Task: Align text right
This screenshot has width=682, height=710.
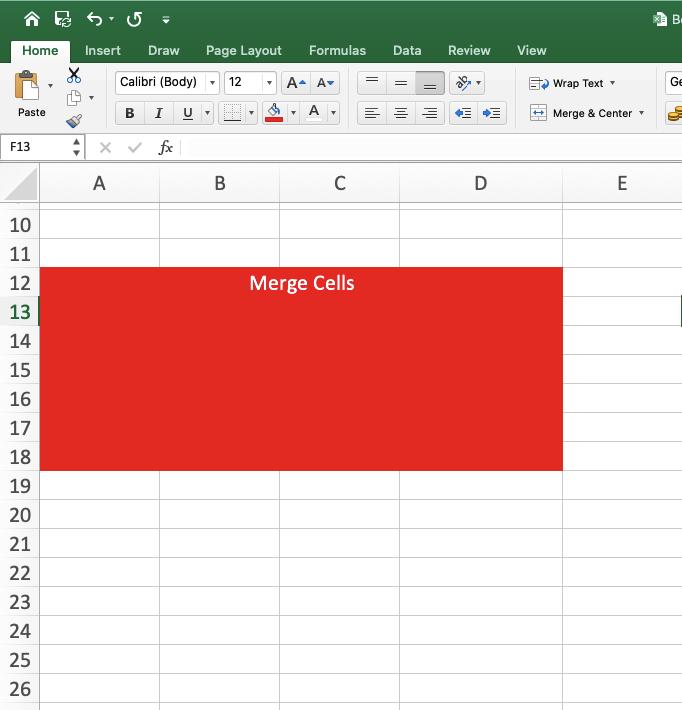Action: [430, 113]
